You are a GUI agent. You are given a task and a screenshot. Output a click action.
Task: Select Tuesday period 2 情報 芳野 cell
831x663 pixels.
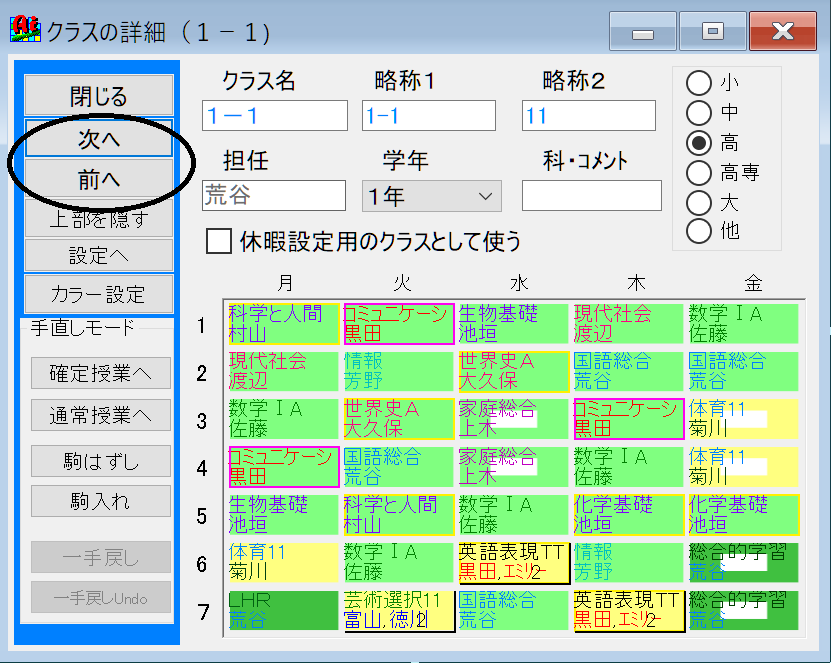399,372
